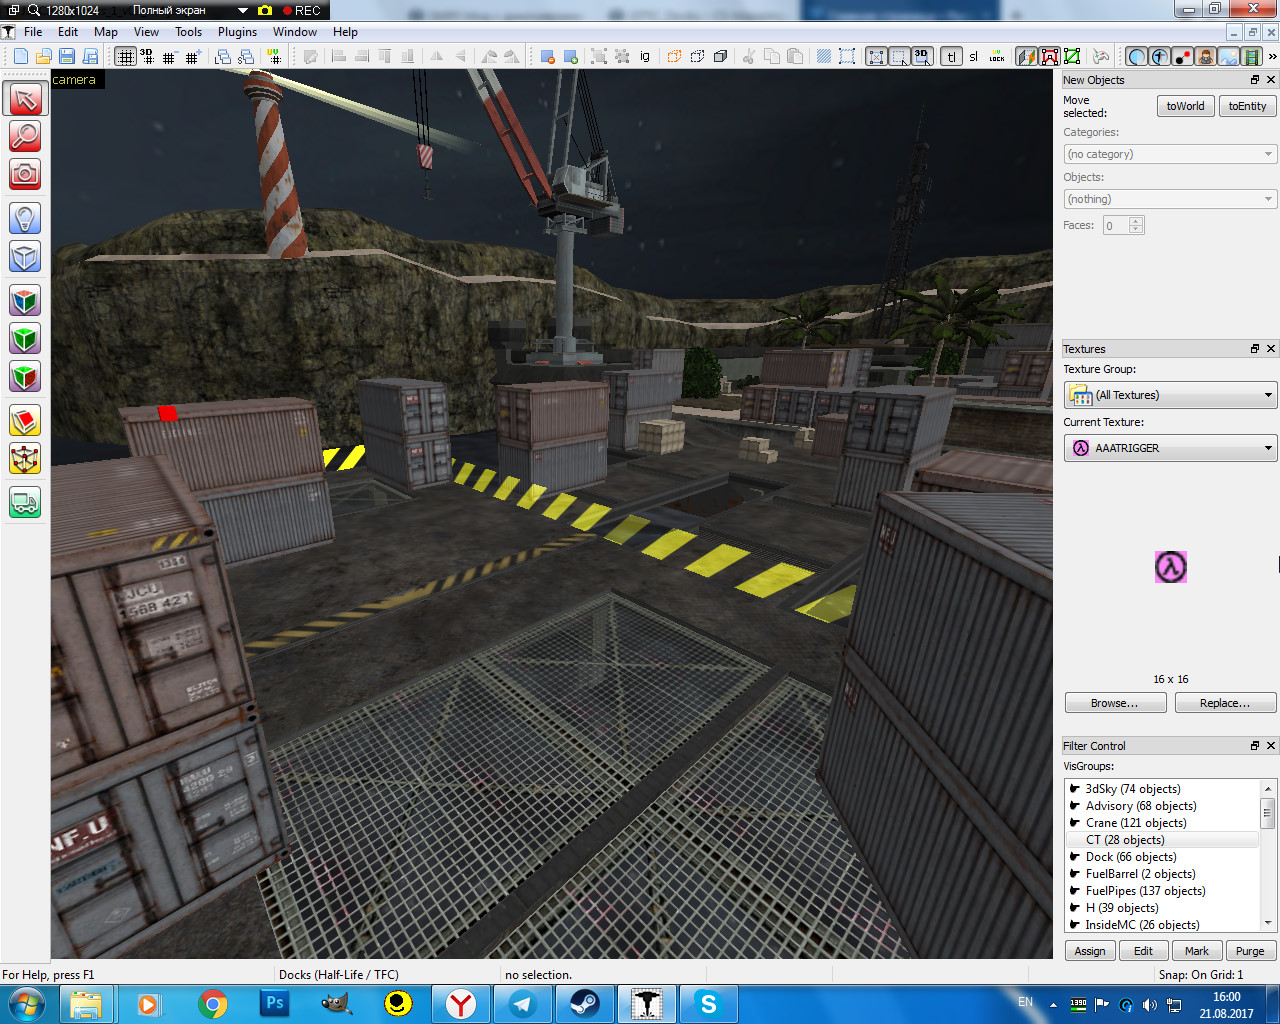Open Google Chrome from the taskbar
Screen dimensions: 1280x1024
pyautogui.click(x=212, y=1004)
